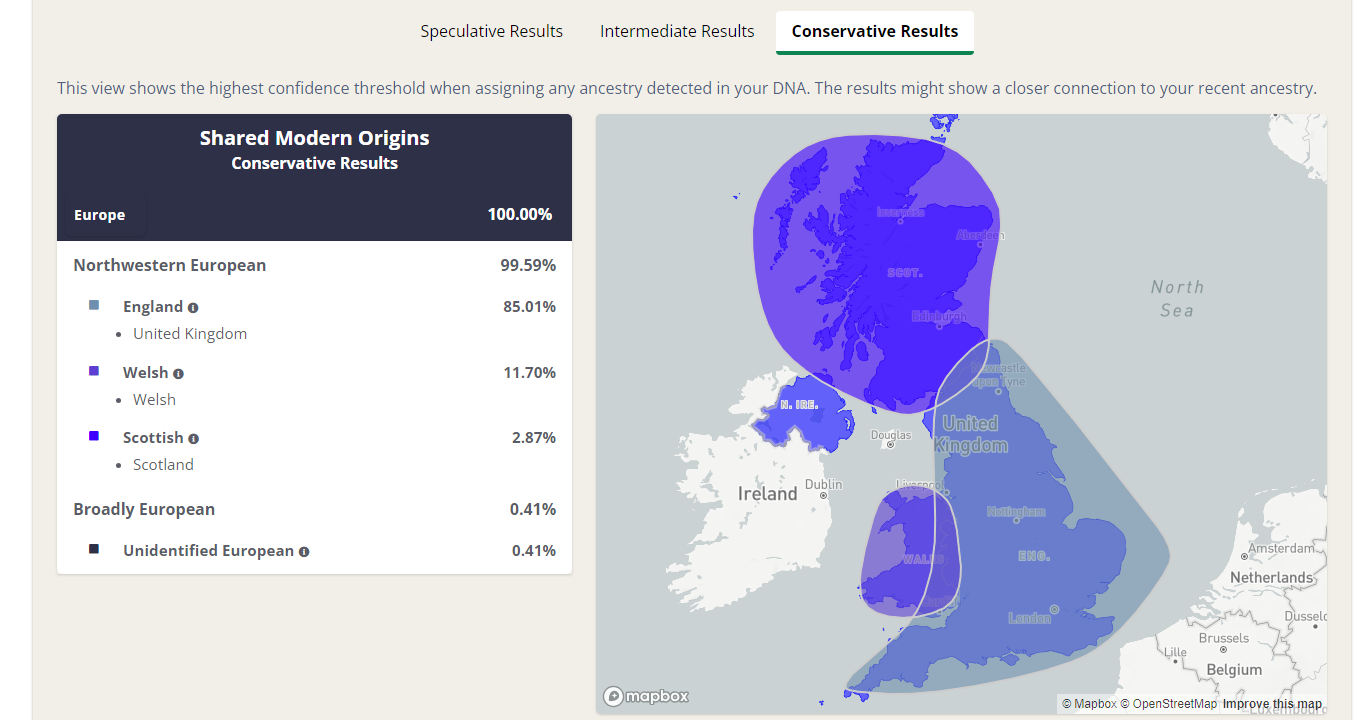
Task: Click the Europe label in header
Action: pos(100,215)
